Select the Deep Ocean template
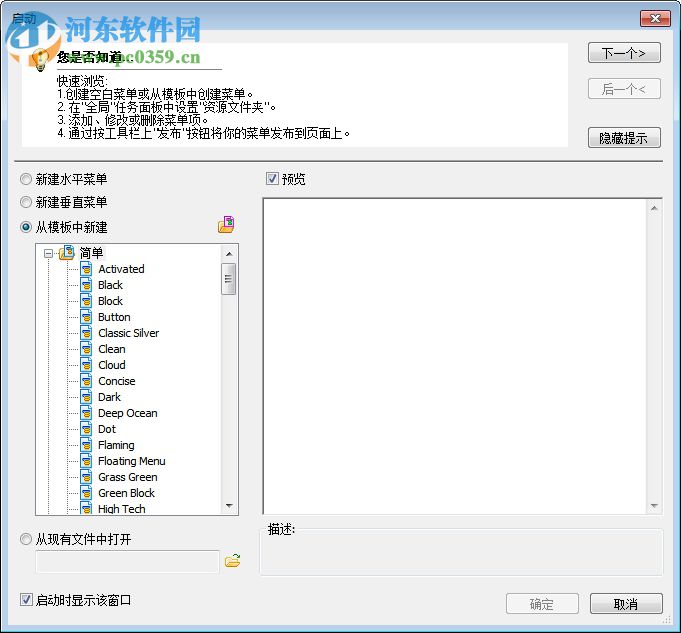 coord(128,414)
